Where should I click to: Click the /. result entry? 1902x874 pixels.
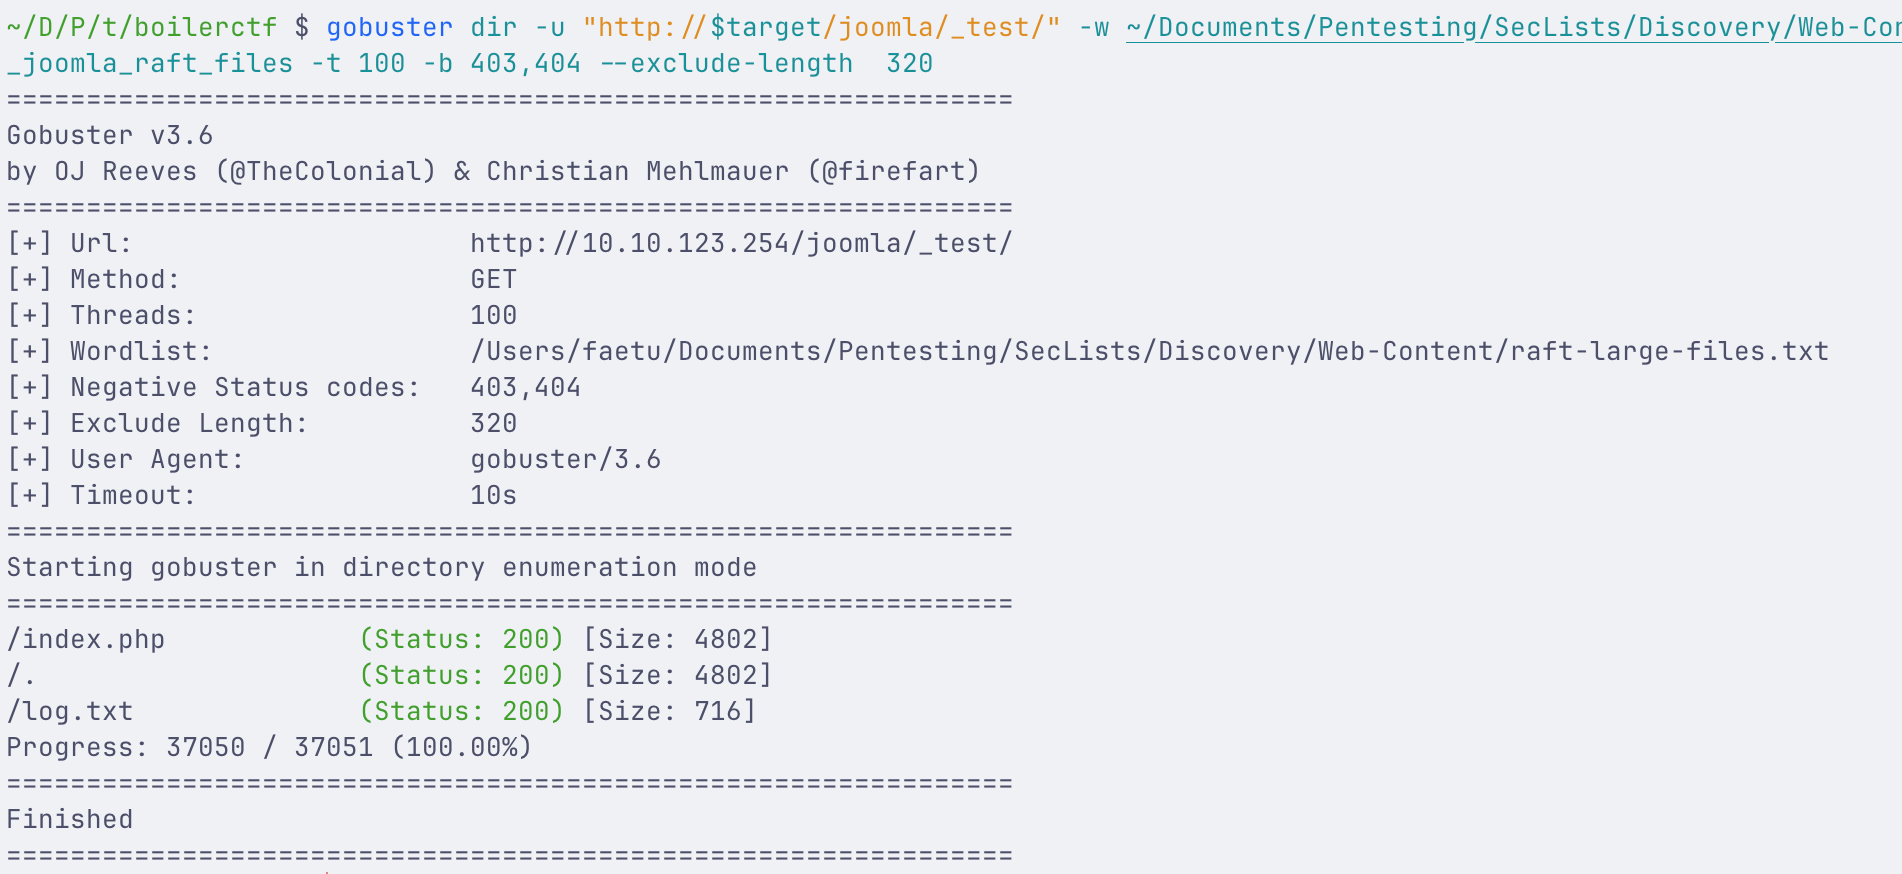[21, 675]
